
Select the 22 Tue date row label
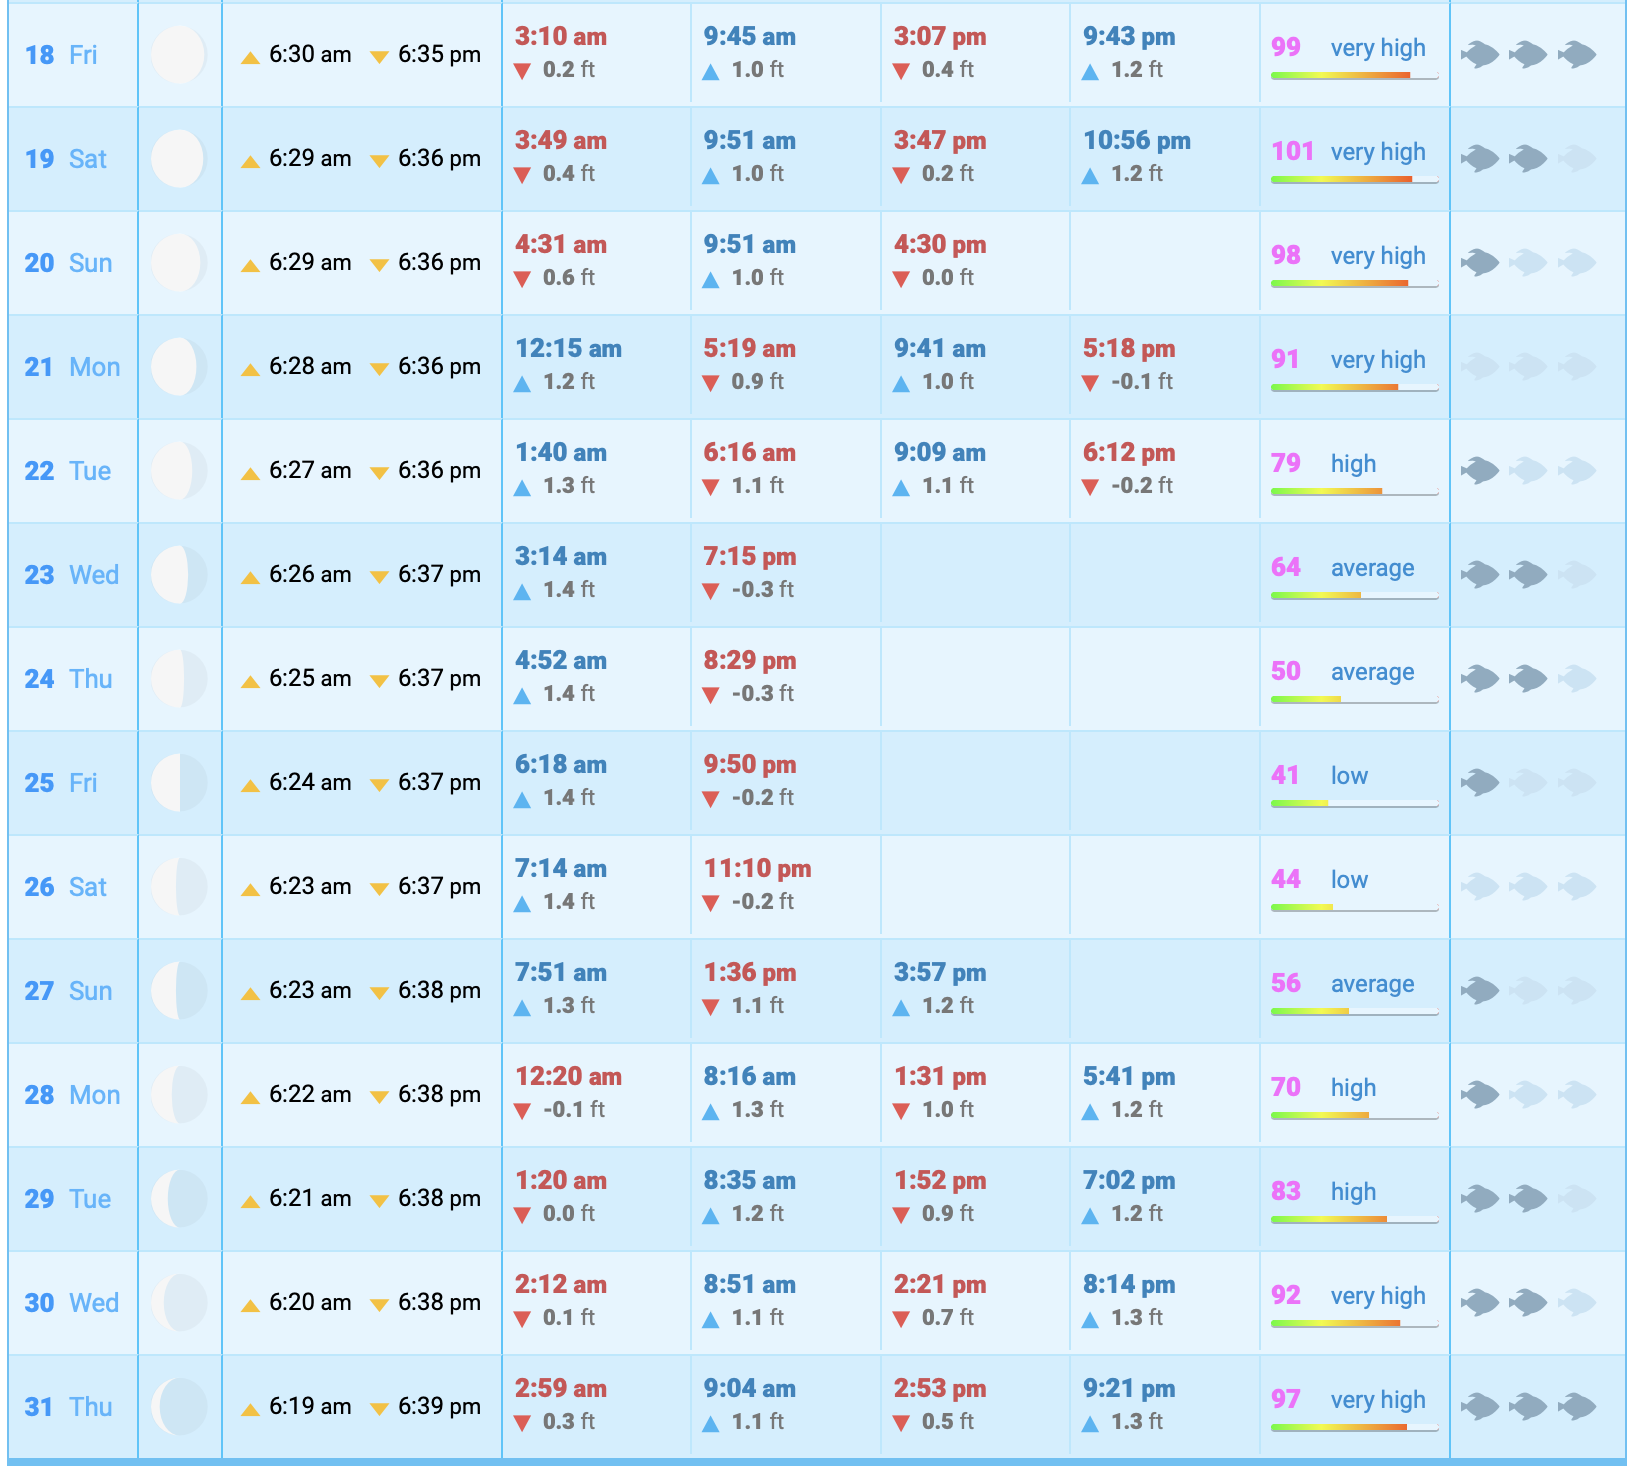pos(68,471)
